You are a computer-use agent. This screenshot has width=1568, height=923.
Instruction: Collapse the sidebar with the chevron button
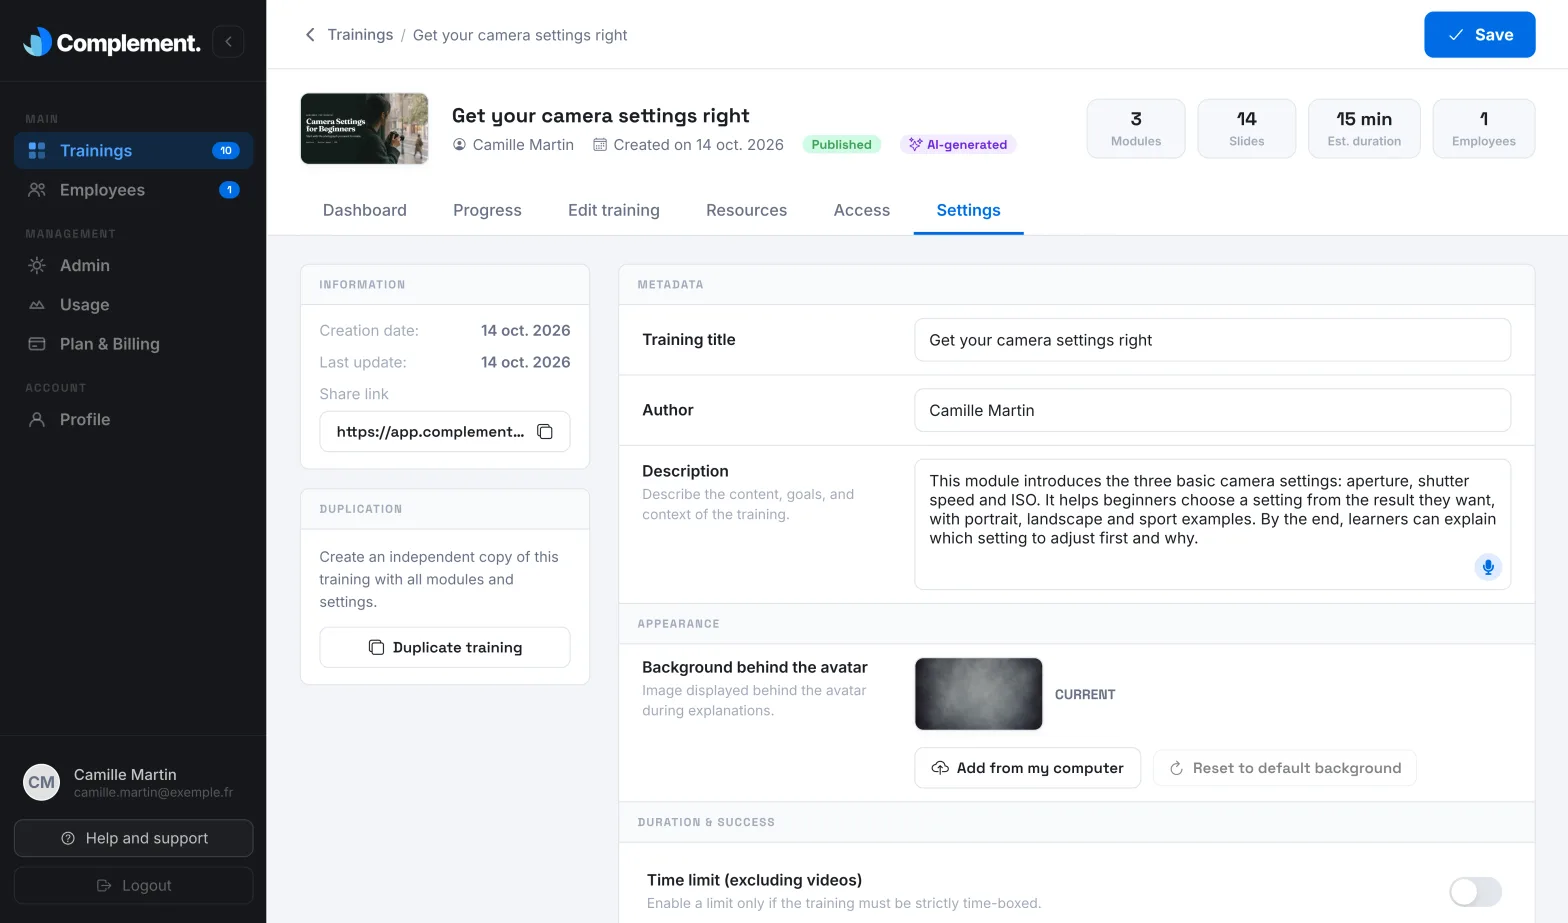point(228,41)
